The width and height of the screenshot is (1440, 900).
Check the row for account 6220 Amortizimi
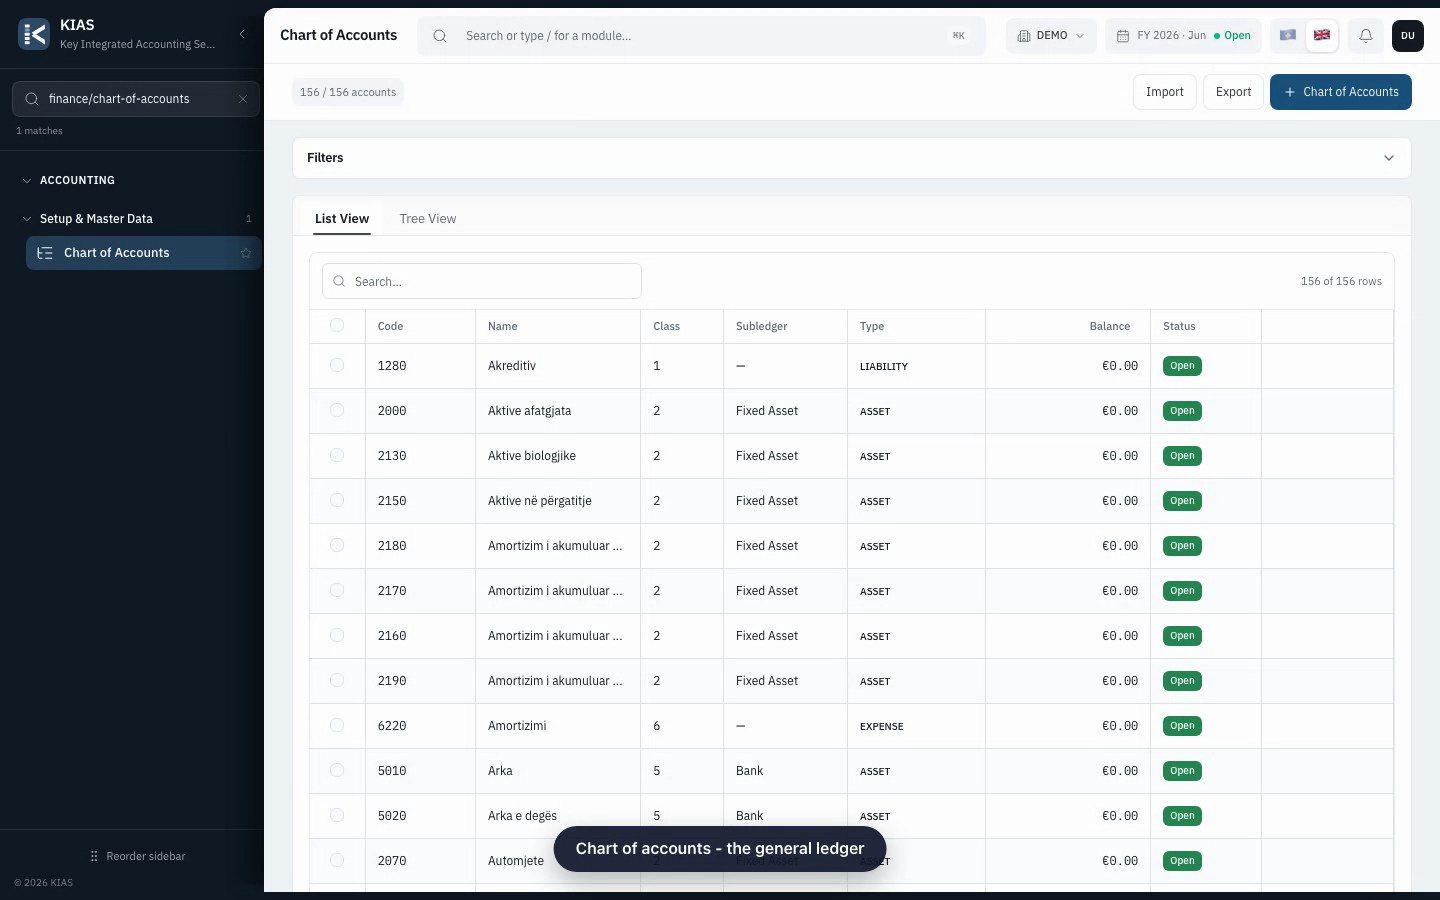tap(337, 725)
